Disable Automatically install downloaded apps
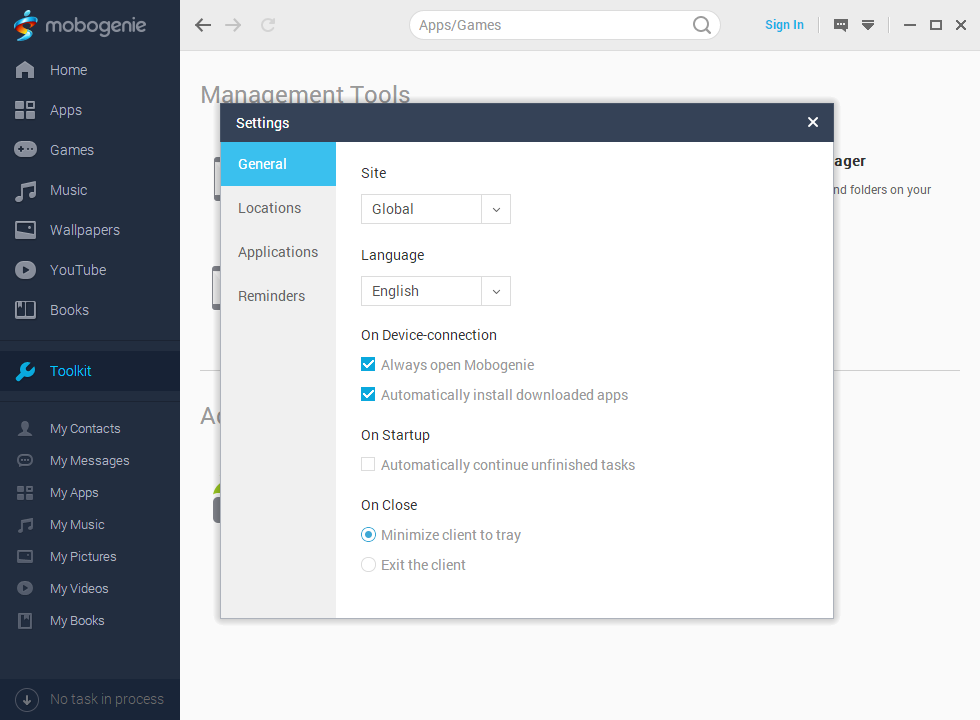Image resolution: width=980 pixels, height=720 pixels. (x=368, y=395)
